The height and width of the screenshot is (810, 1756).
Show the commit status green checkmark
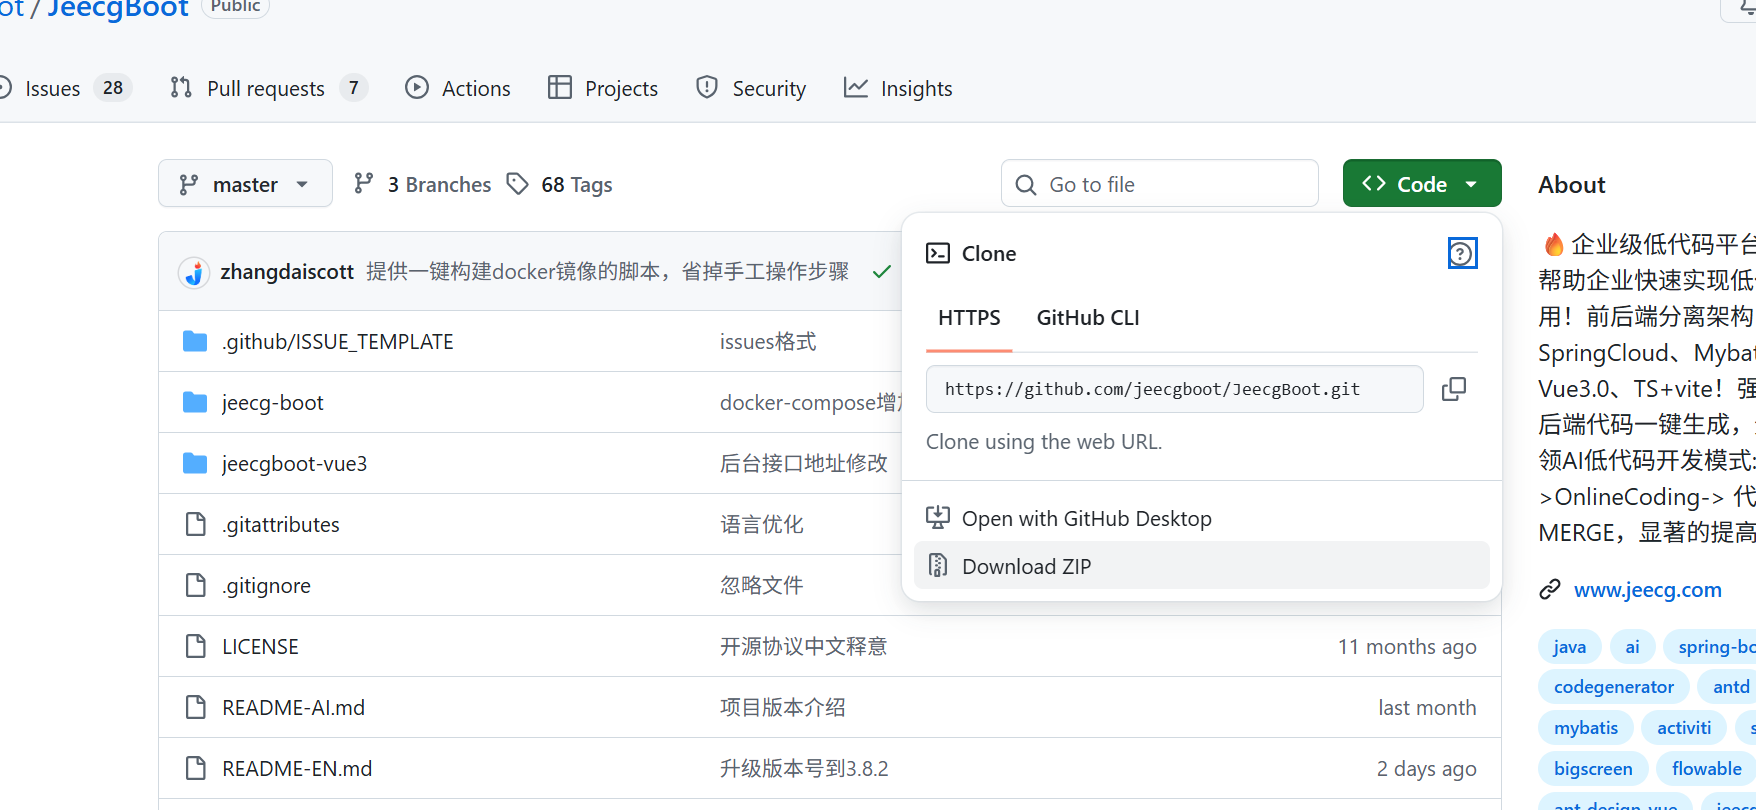[882, 272]
